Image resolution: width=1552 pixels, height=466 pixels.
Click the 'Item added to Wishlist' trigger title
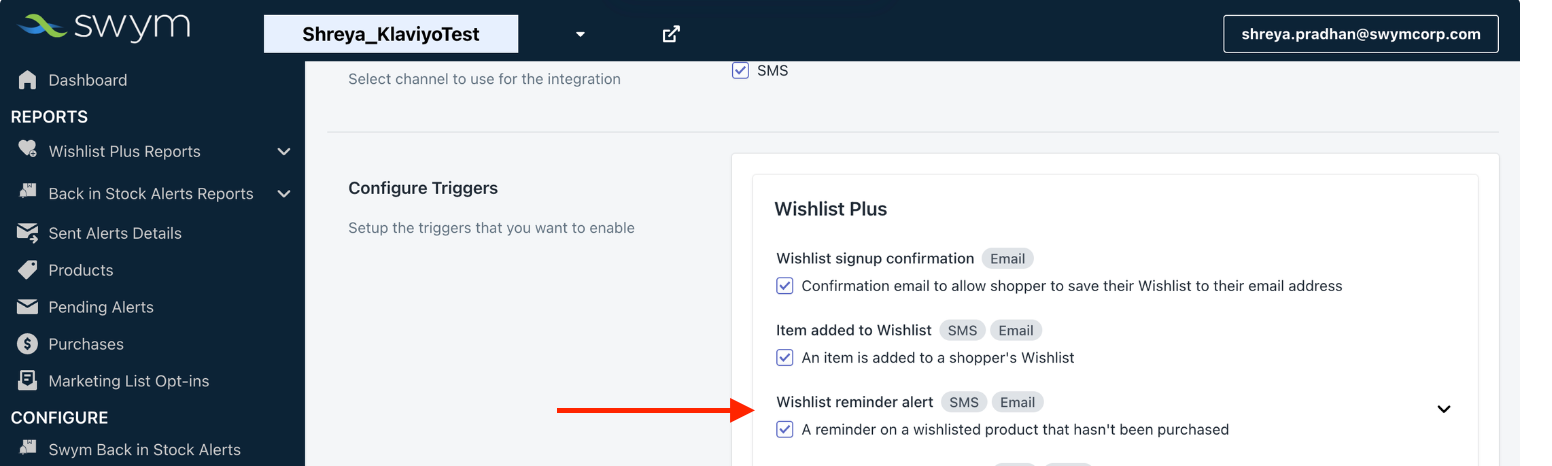point(854,330)
